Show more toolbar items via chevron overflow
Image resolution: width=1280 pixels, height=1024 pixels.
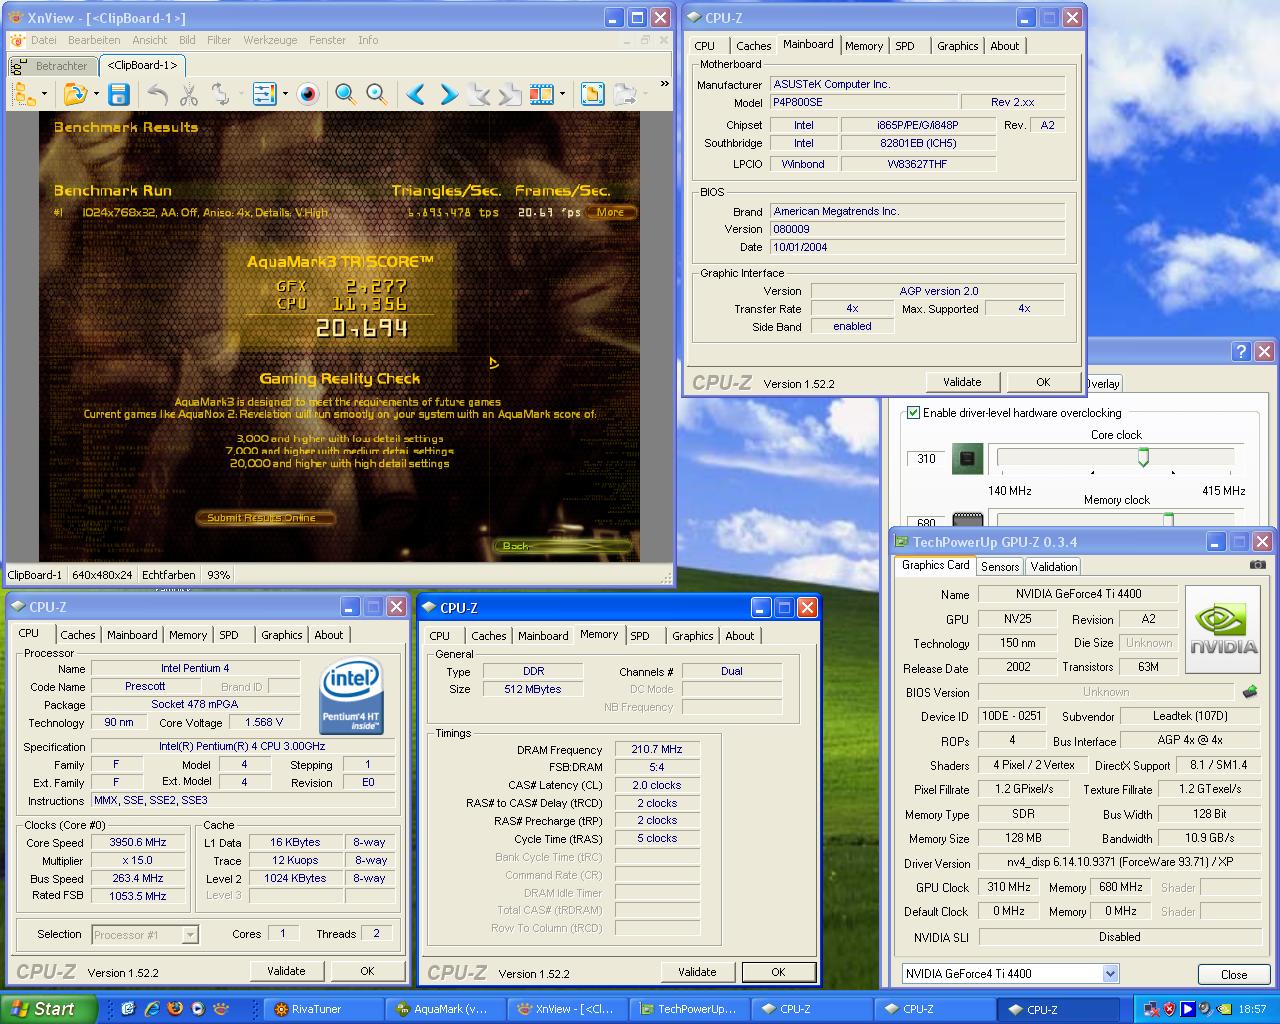coord(664,84)
